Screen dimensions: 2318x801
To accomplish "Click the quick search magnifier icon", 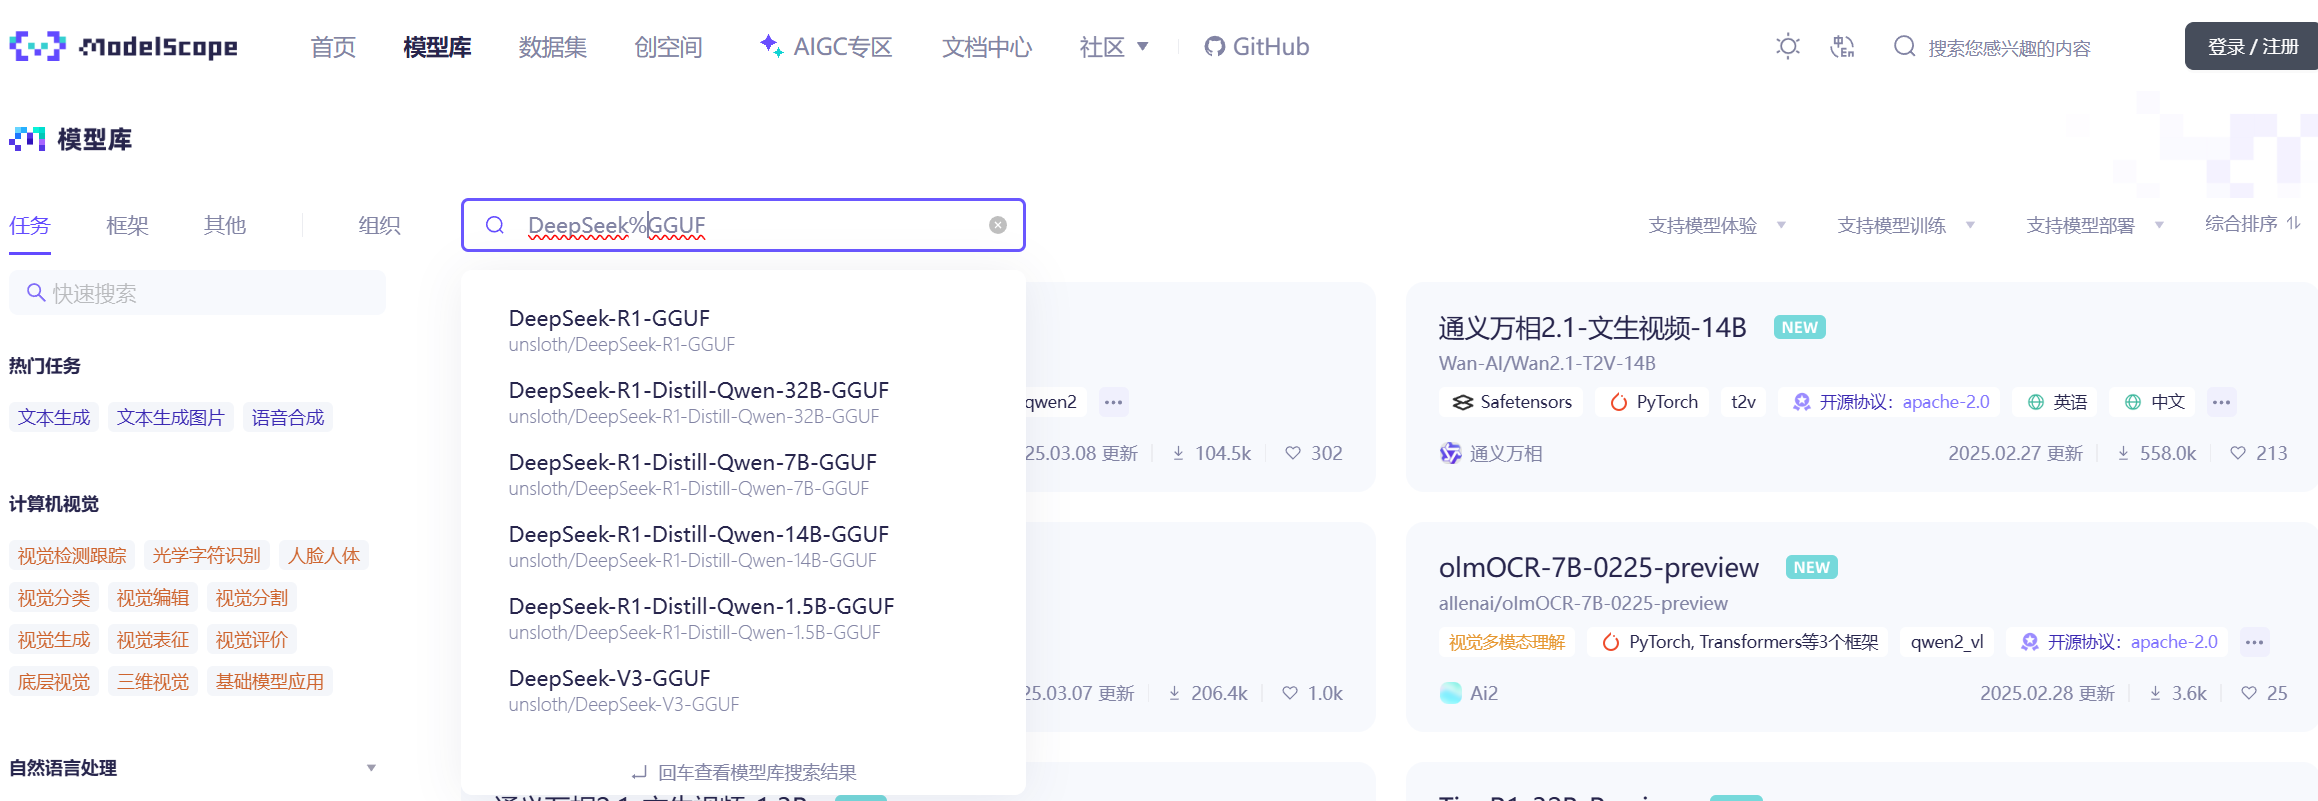I will tap(36, 293).
